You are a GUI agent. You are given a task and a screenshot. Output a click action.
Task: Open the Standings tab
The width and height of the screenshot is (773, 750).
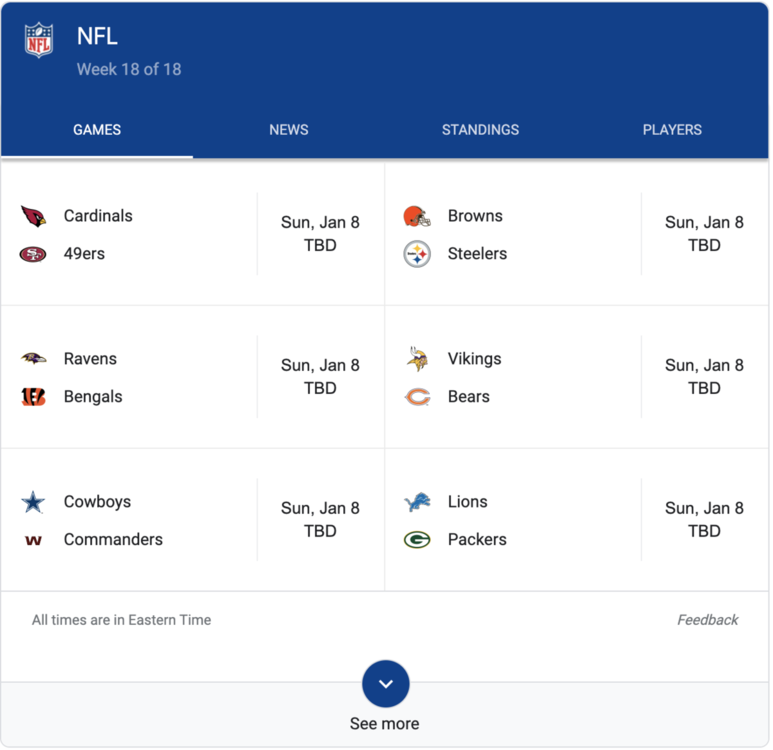point(481,130)
